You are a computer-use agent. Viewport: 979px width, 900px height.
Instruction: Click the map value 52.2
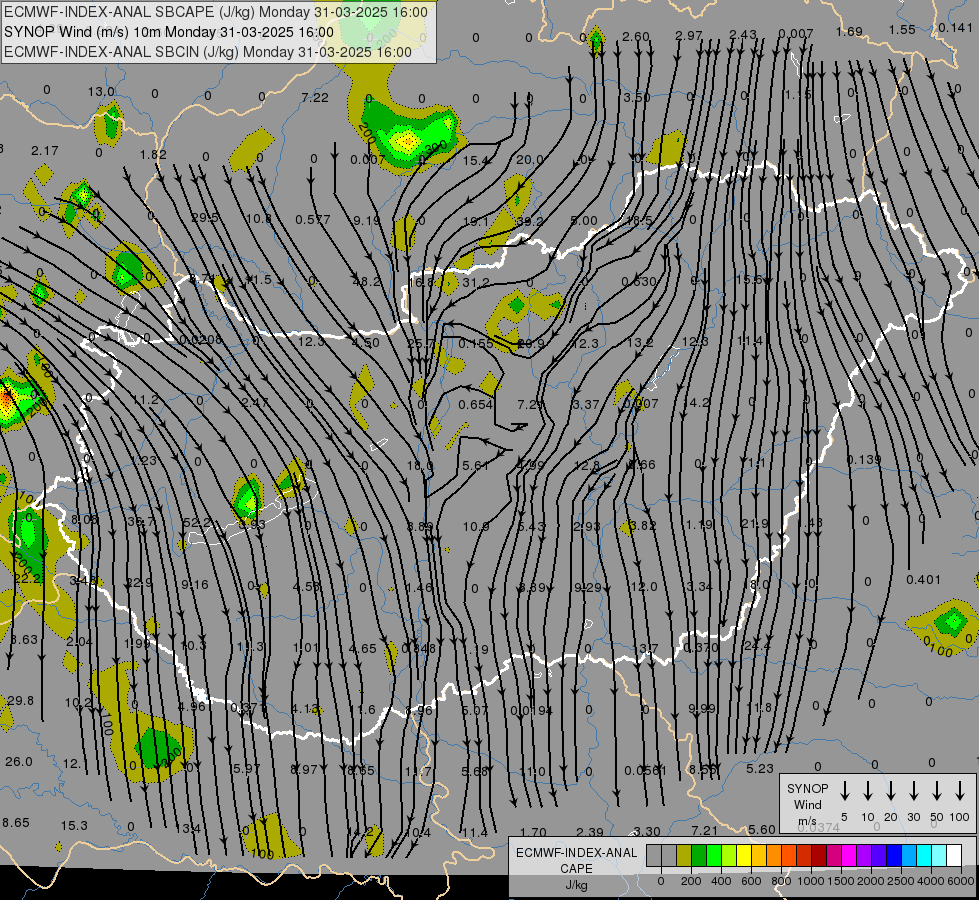tap(197, 522)
